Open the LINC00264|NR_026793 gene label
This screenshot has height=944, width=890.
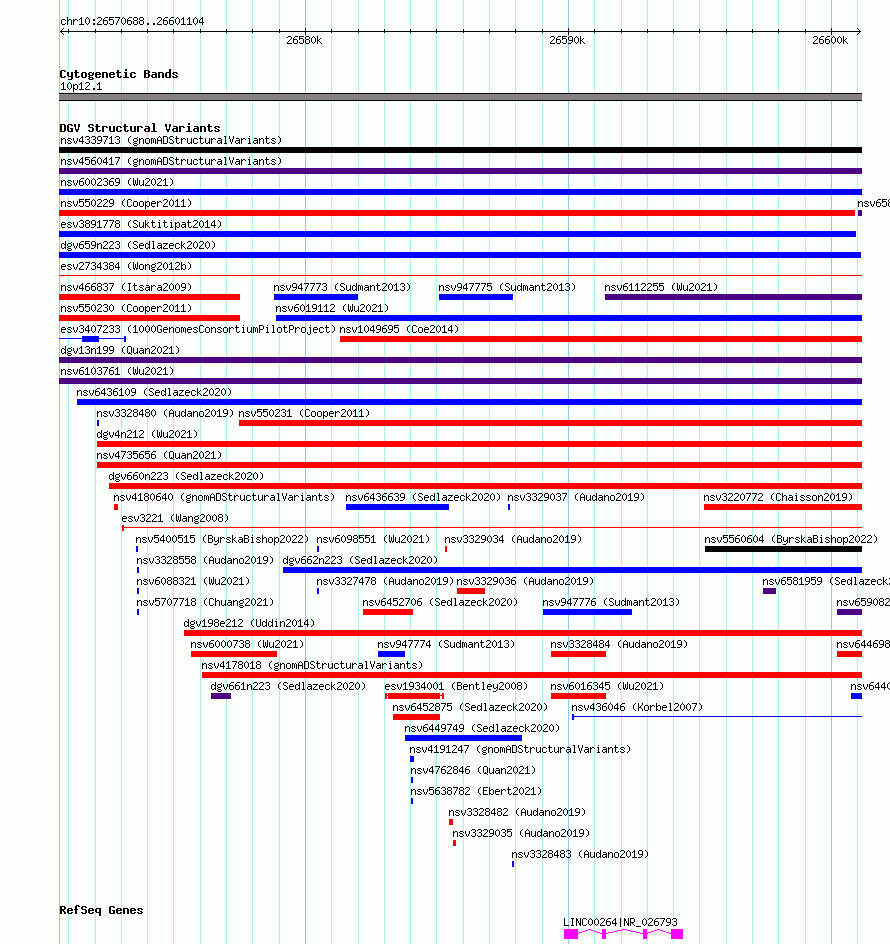coord(620,924)
